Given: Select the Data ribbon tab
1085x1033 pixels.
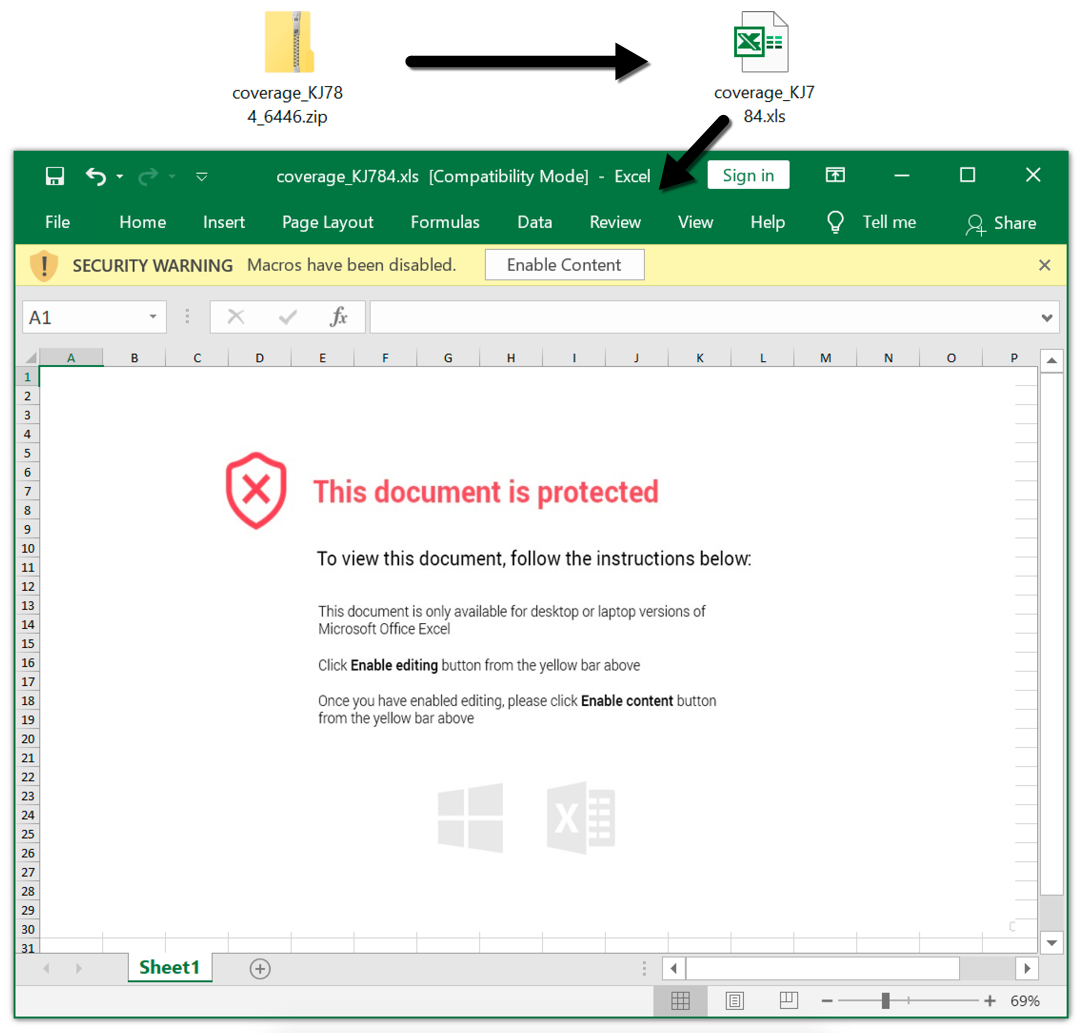Looking at the screenshot, I should [535, 222].
